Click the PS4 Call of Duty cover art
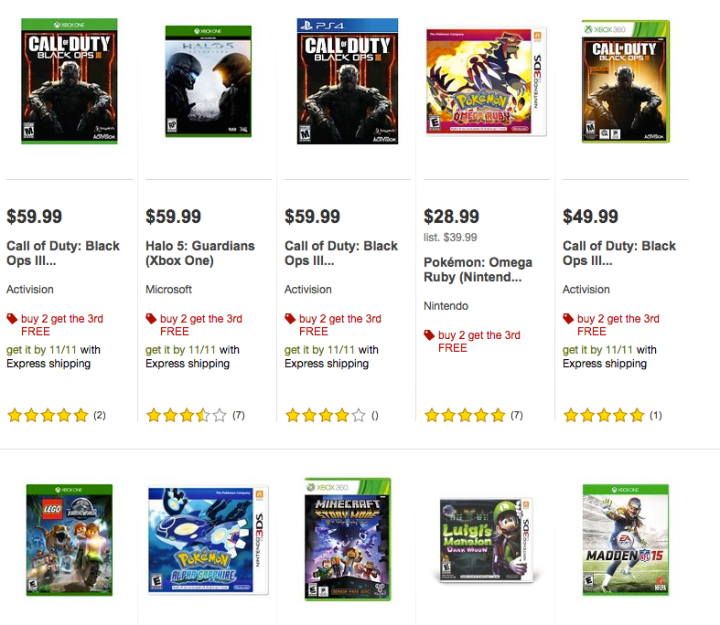The height and width of the screenshot is (625, 720). (x=347, y=81)
